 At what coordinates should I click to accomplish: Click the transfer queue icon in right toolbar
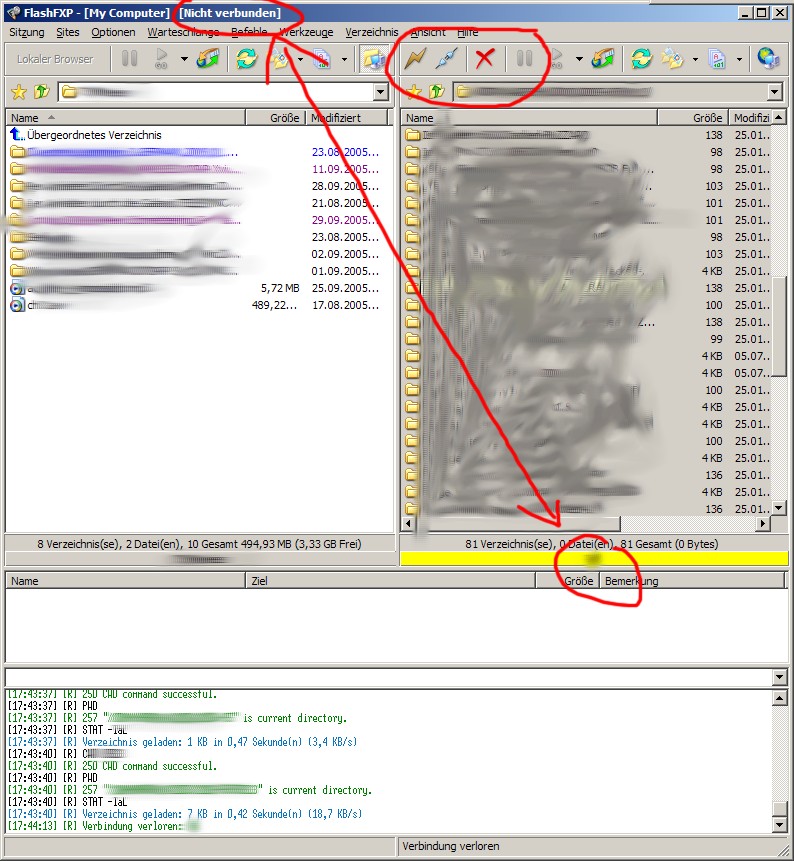pos(601,59)
